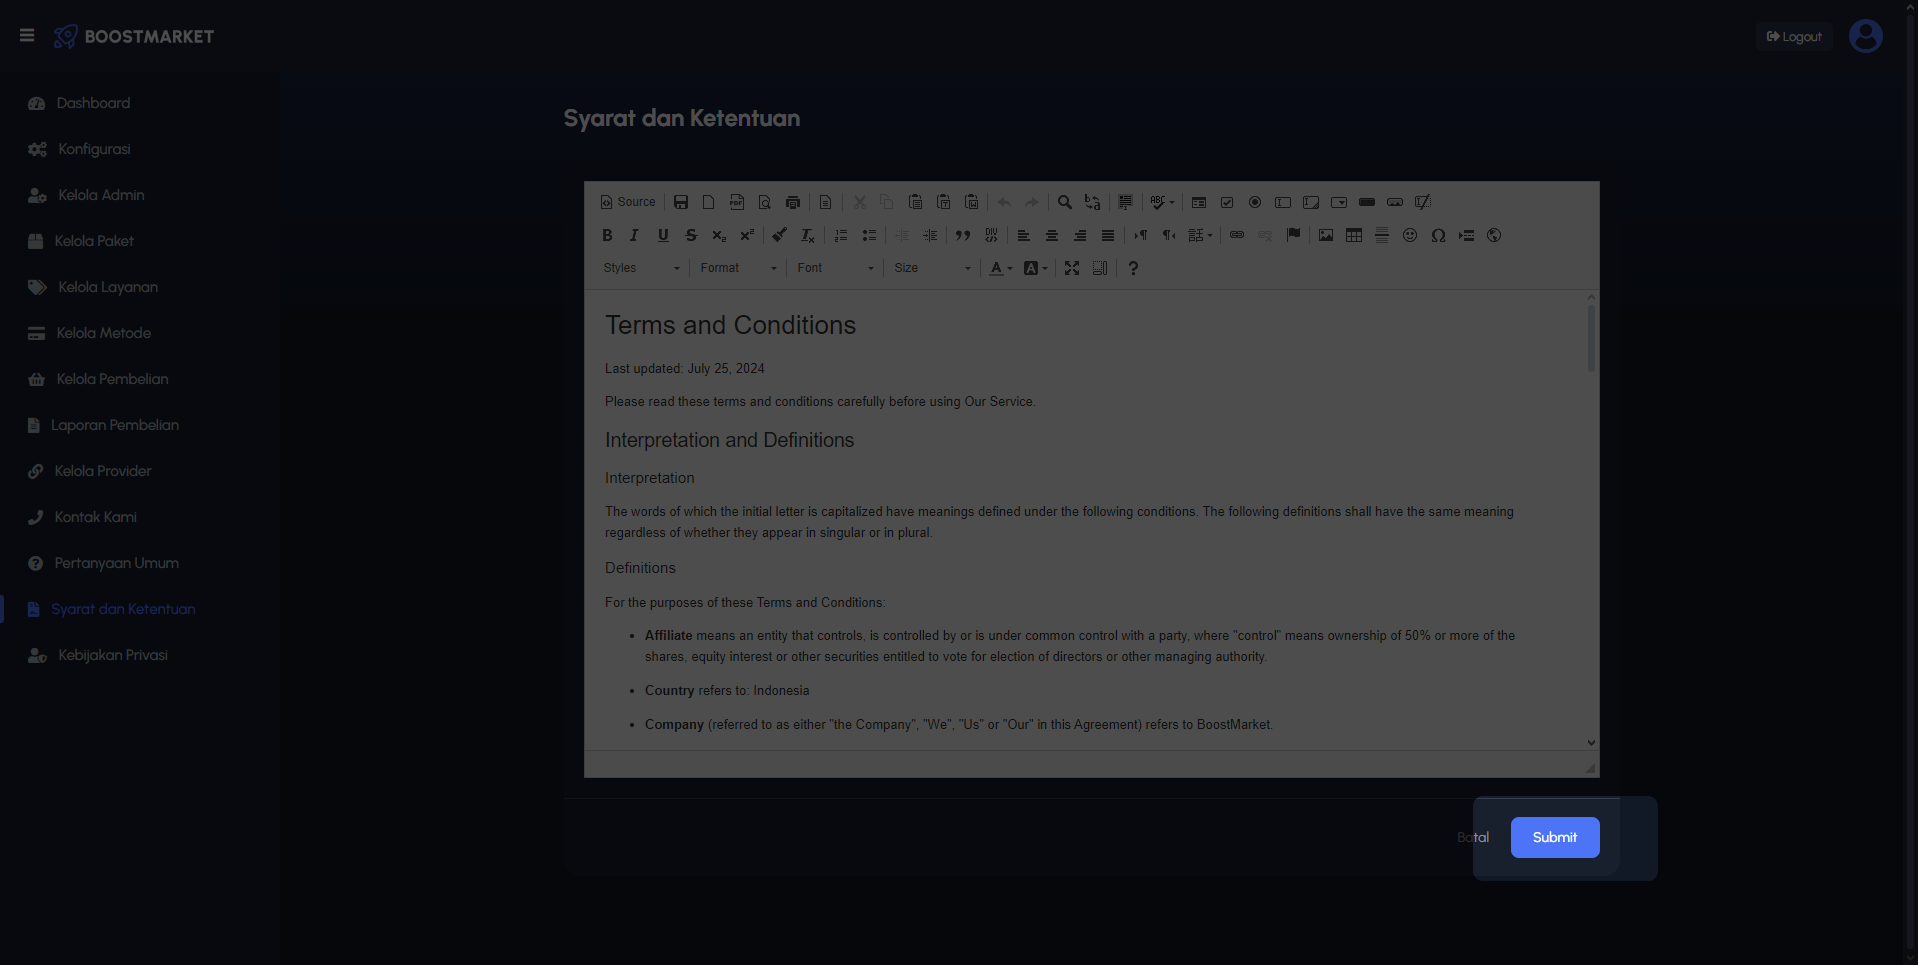Viewport: 1918px width, 965px height.
Task: Open the Styles dropdown
Action: tap(641, 268)
